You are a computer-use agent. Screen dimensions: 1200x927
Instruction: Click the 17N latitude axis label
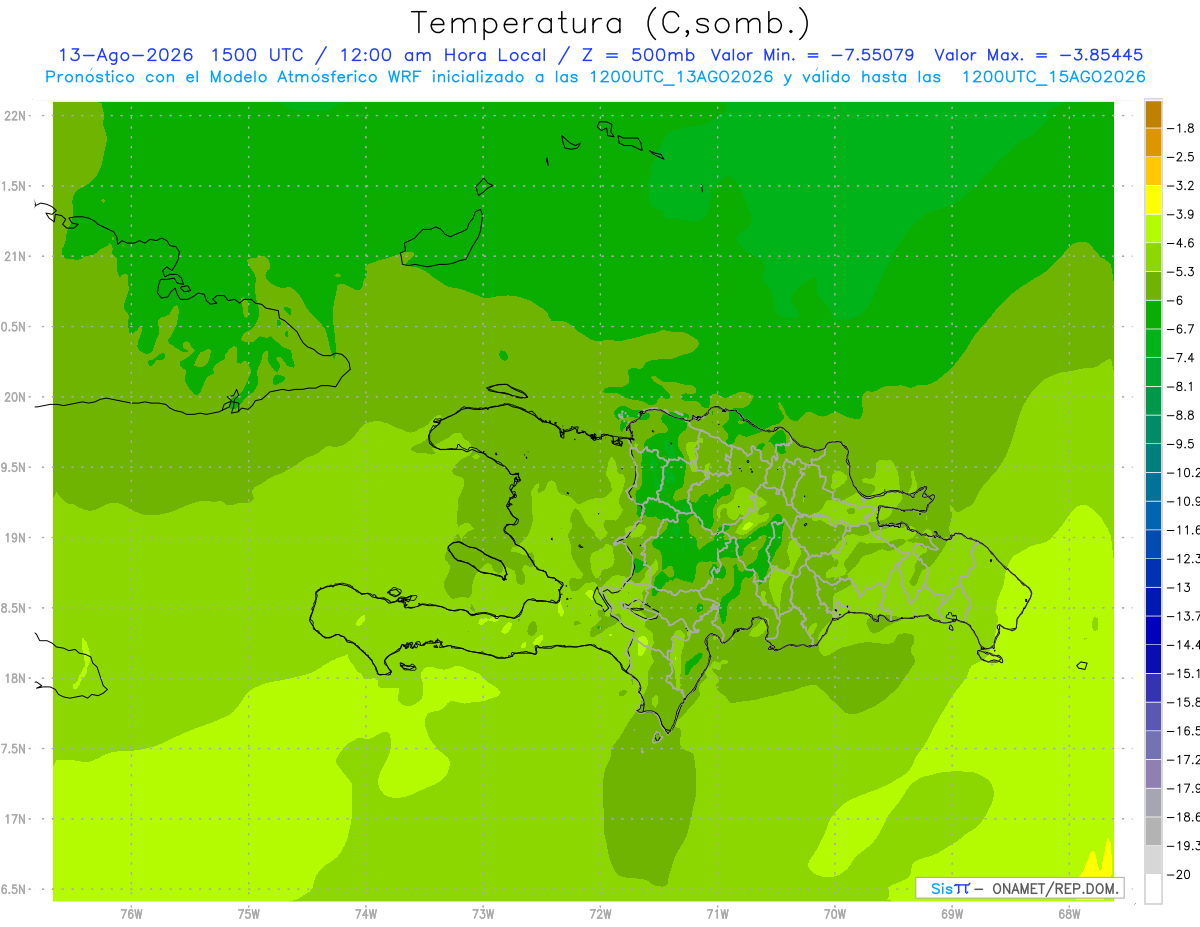coord(15,819)
